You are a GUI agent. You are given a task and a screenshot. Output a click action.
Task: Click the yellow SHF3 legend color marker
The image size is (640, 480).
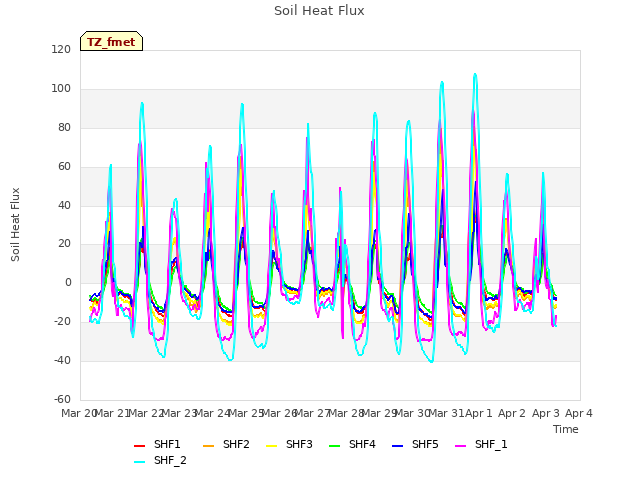(x=271, y=446)
